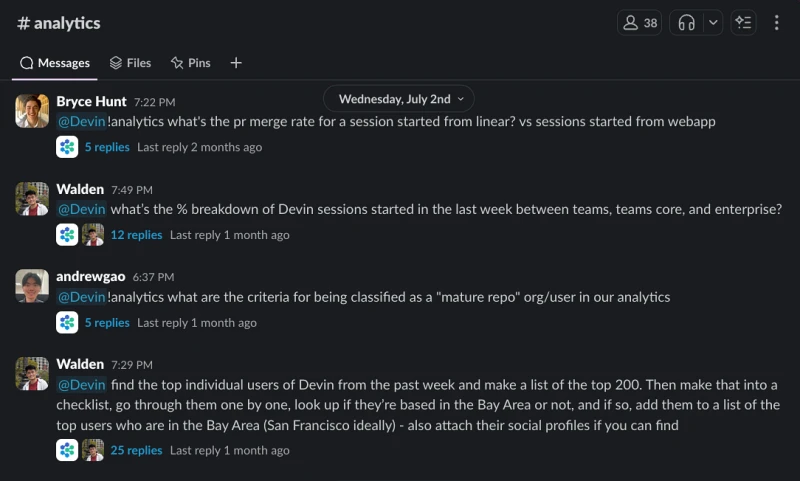Open the Wednesday, July 2nd date dropdown
Viewport: 800px width, 481px height.
pyautogui.click(x=398, y=99)
